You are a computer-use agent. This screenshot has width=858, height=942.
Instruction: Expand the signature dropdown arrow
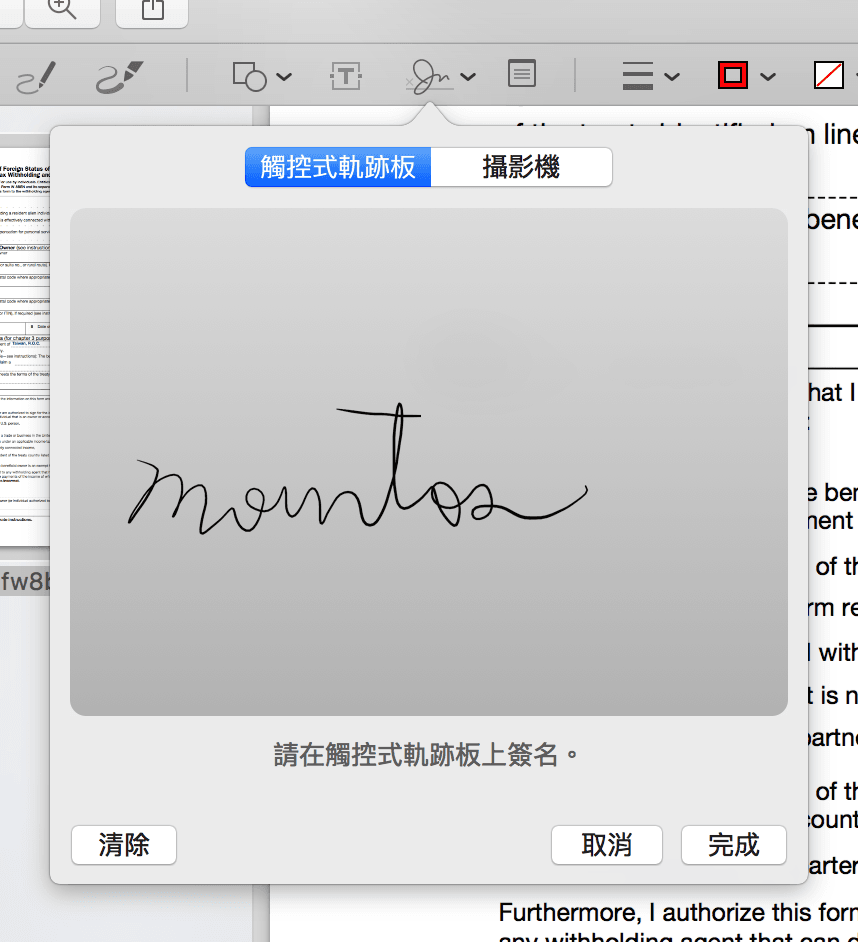click(468, 77)
